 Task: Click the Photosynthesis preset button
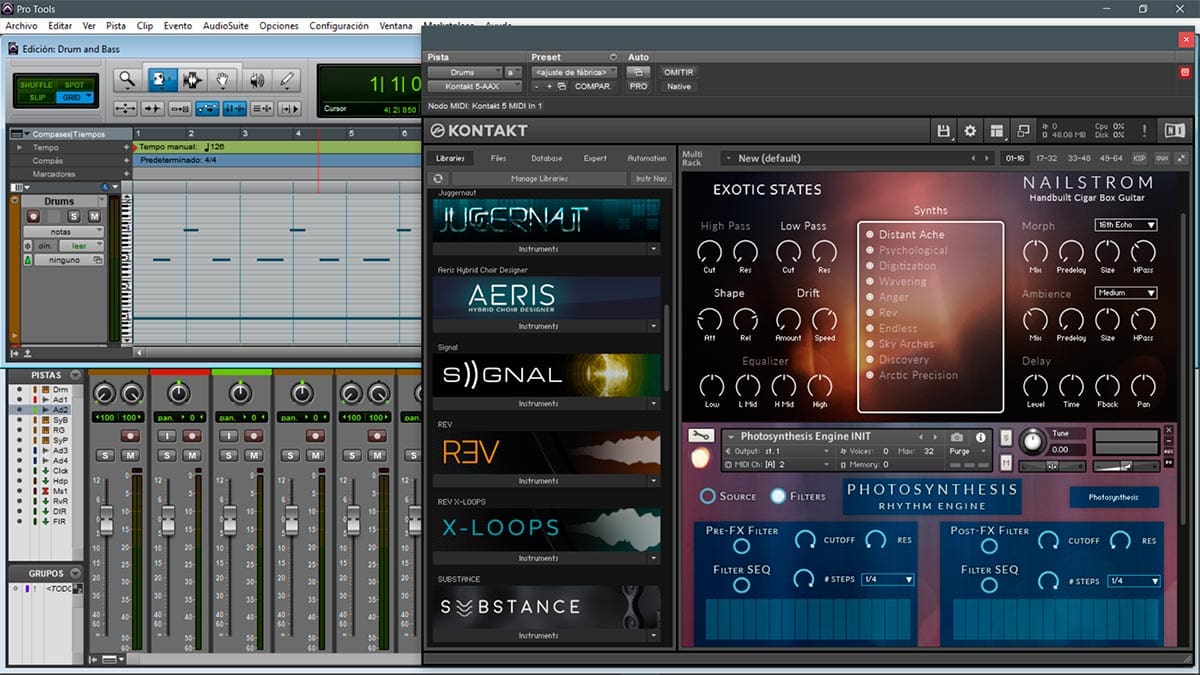1113,497
